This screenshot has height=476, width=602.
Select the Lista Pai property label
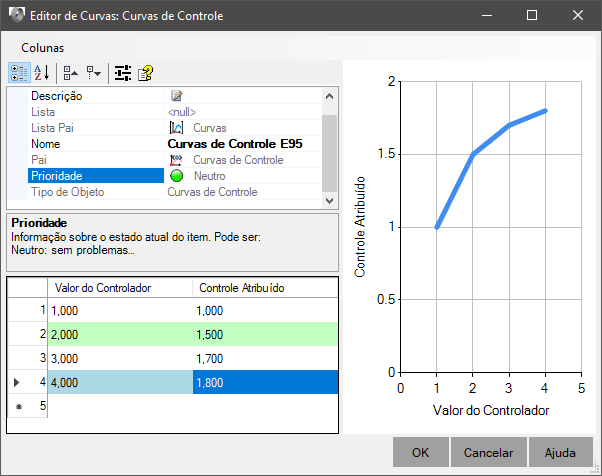[x=52, y=127]
